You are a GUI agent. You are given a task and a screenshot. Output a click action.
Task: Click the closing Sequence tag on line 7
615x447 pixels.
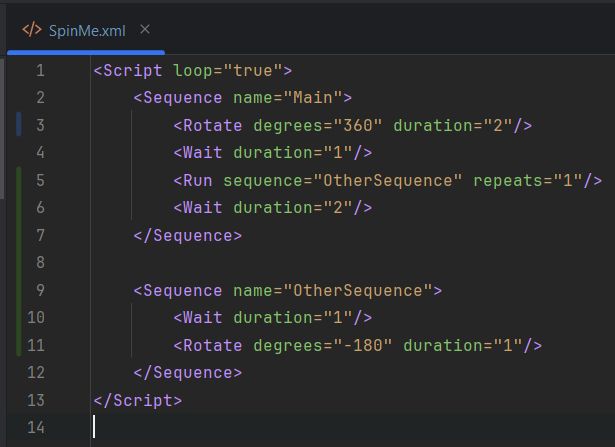[188, 235]
